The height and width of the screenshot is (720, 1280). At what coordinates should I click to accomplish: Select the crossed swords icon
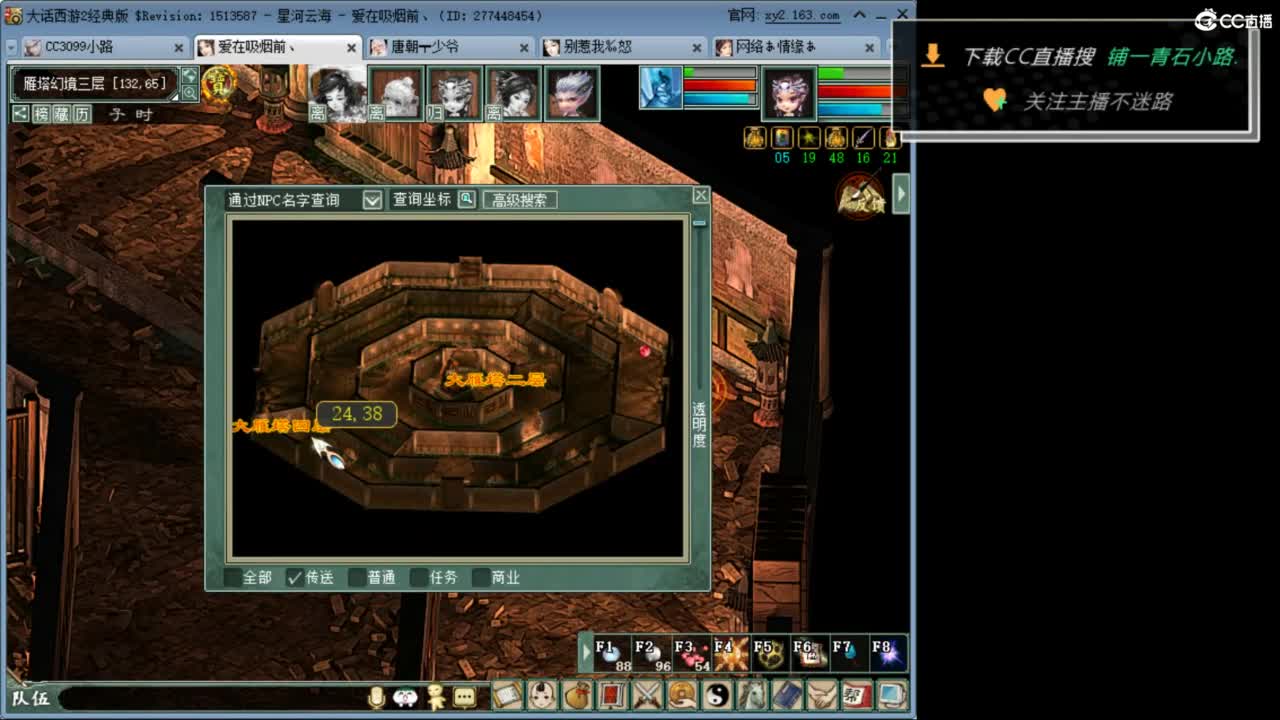pos(647,695)
